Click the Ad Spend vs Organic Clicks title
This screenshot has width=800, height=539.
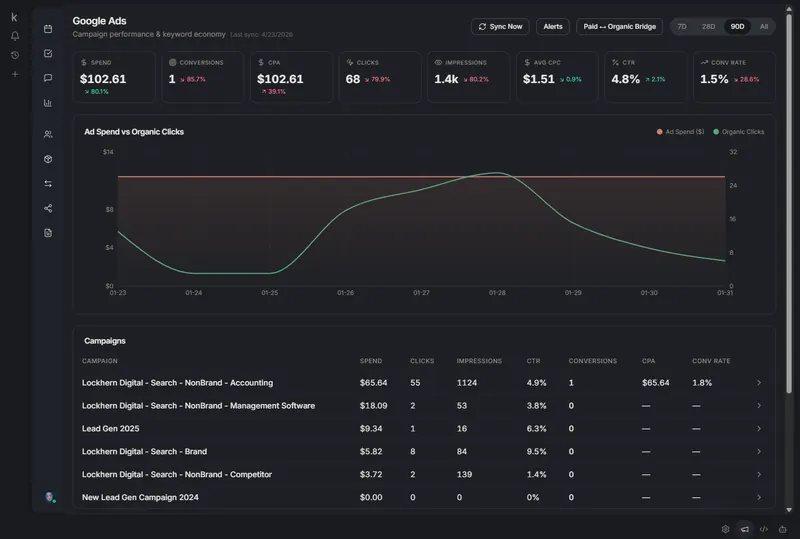coord(134,132)
